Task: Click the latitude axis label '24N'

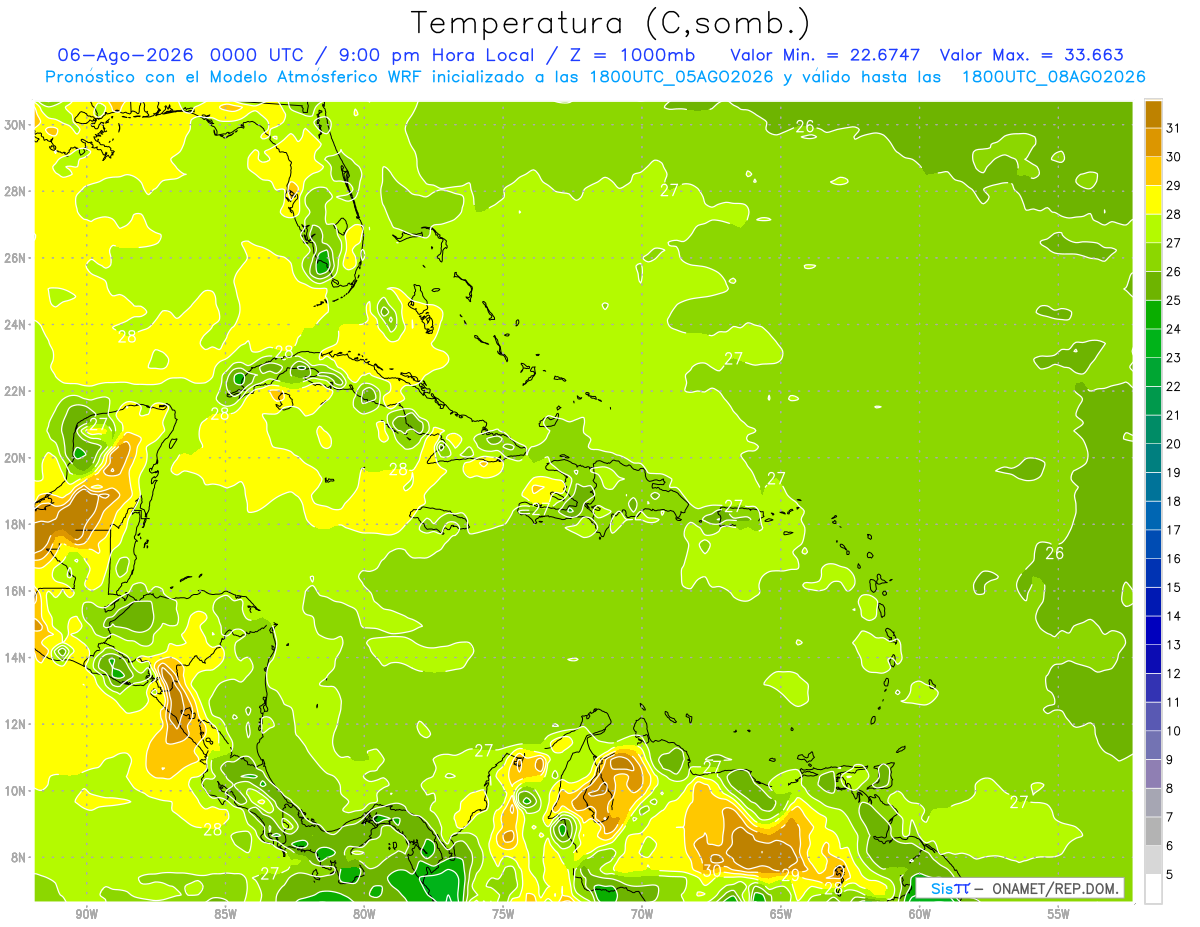Action: pos(14,325)
